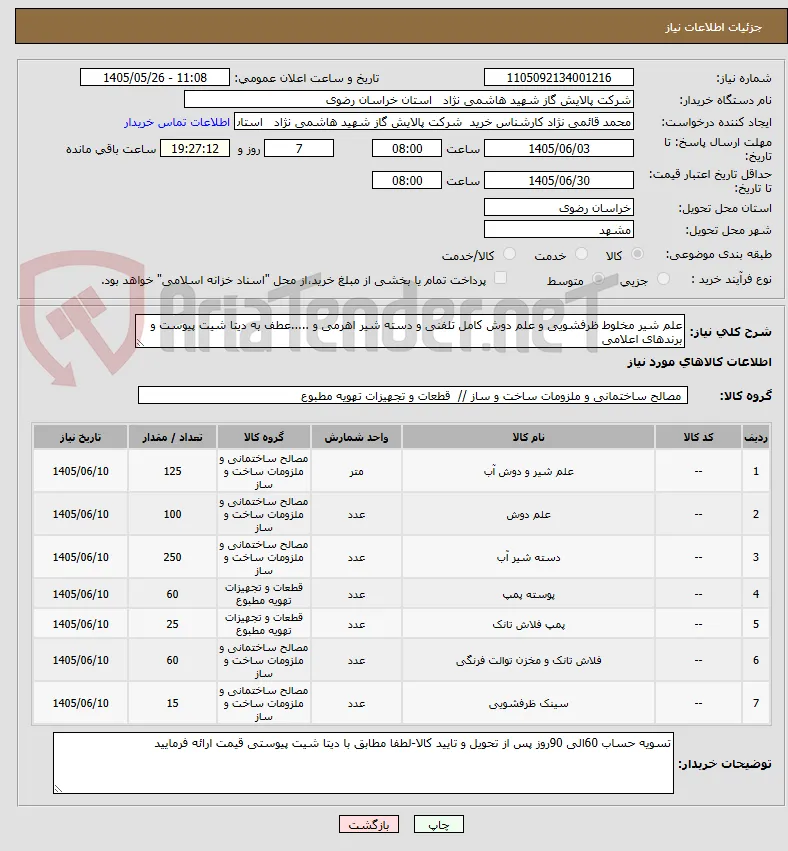Click the remaining time field 19:27:12
Viewport: 788px width, 851px height.
point(195,148)
